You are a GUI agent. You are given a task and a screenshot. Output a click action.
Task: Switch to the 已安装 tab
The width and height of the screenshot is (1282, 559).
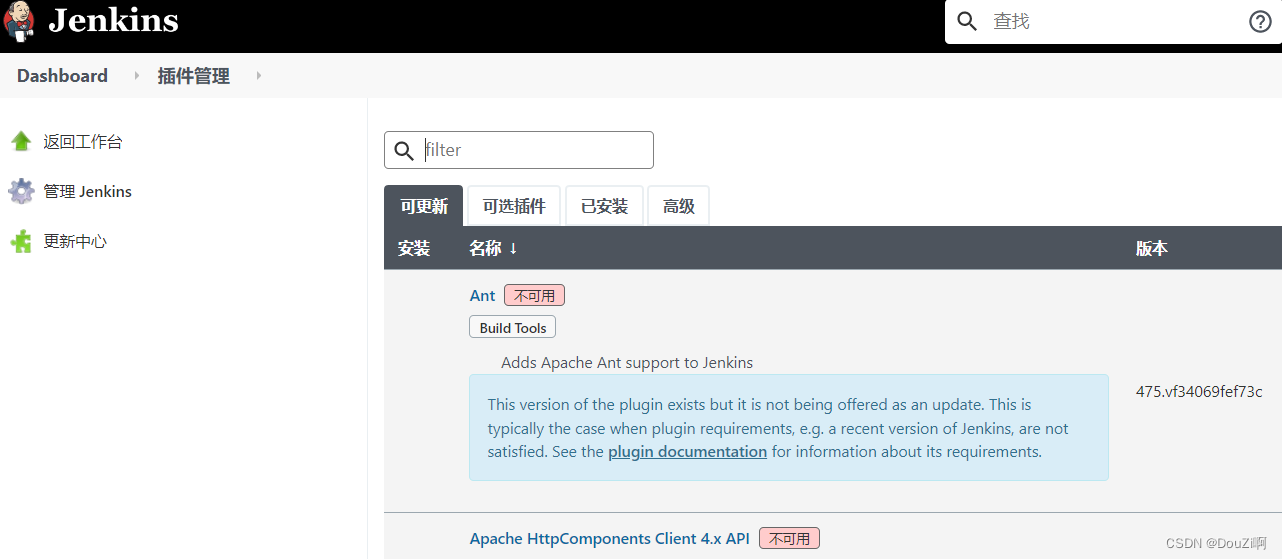click(605, 206)
